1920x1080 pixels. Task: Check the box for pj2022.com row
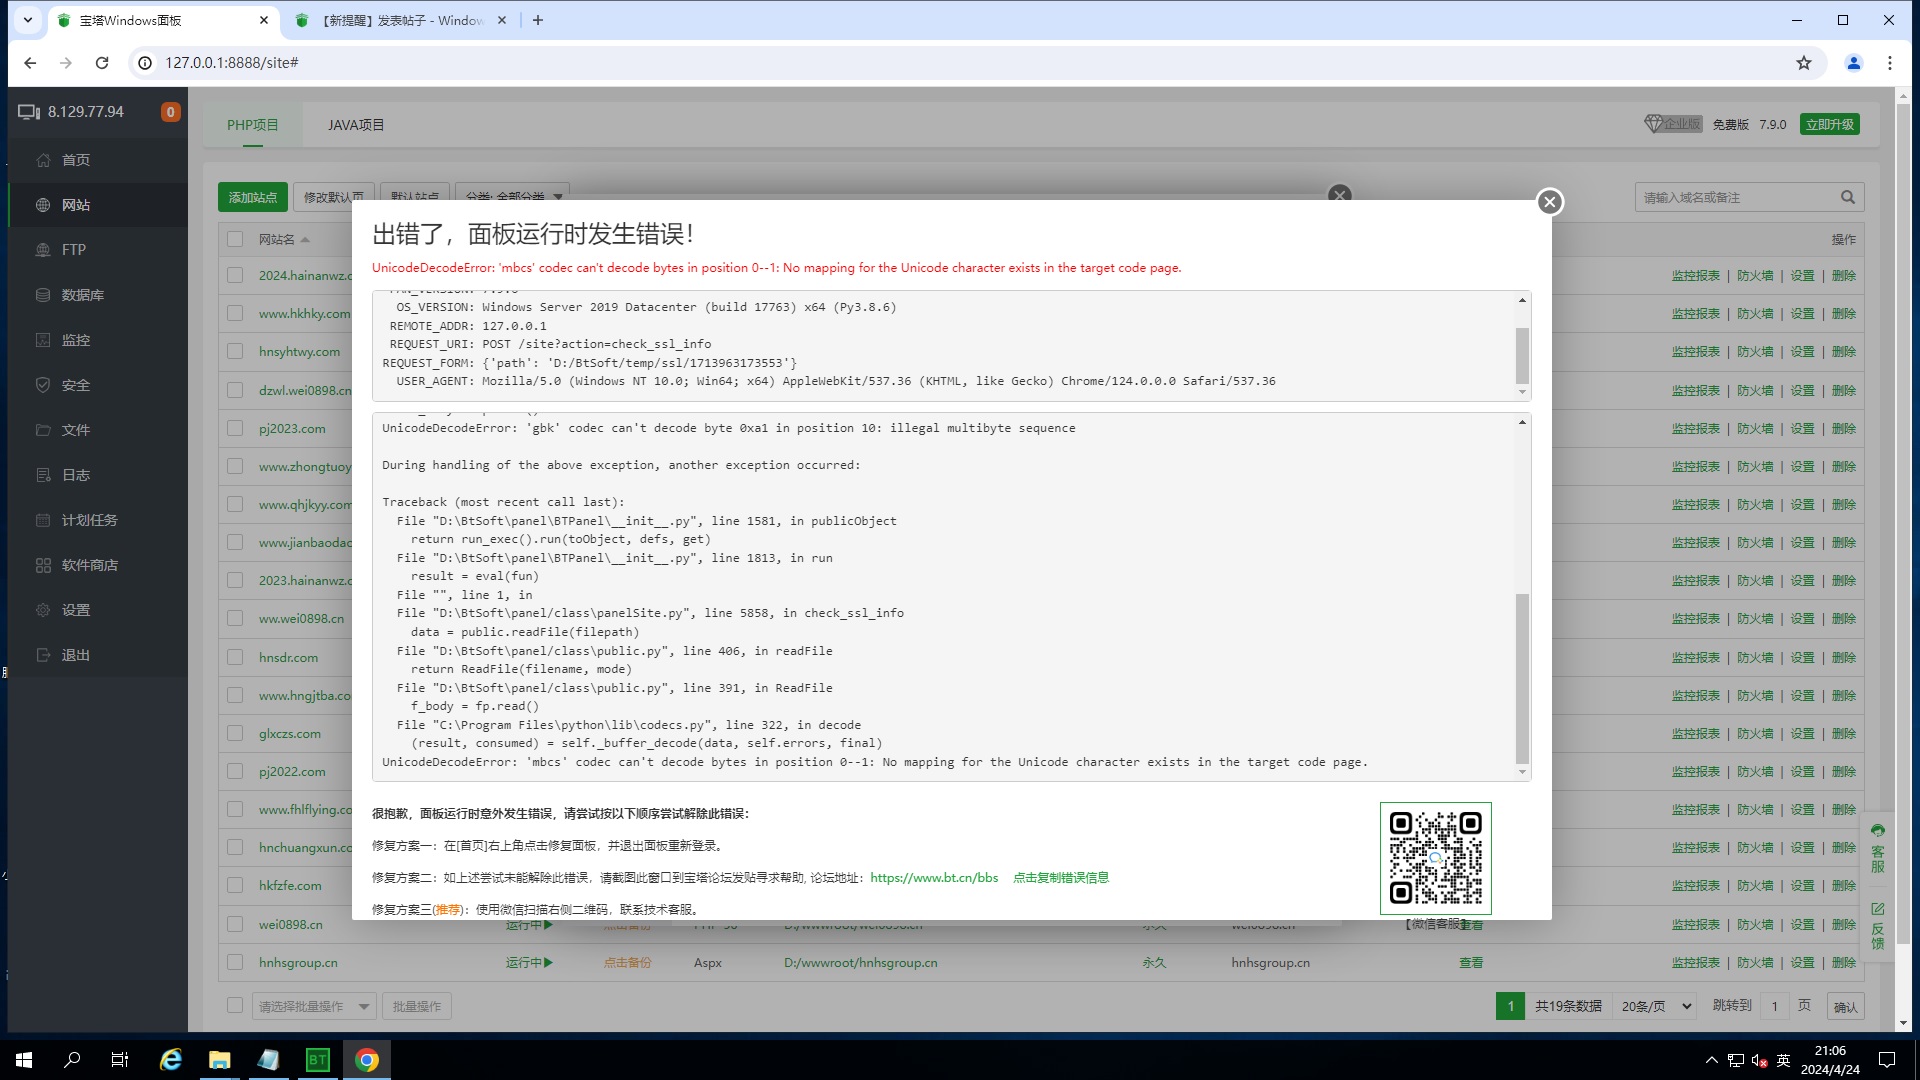[x=235, y=771]
